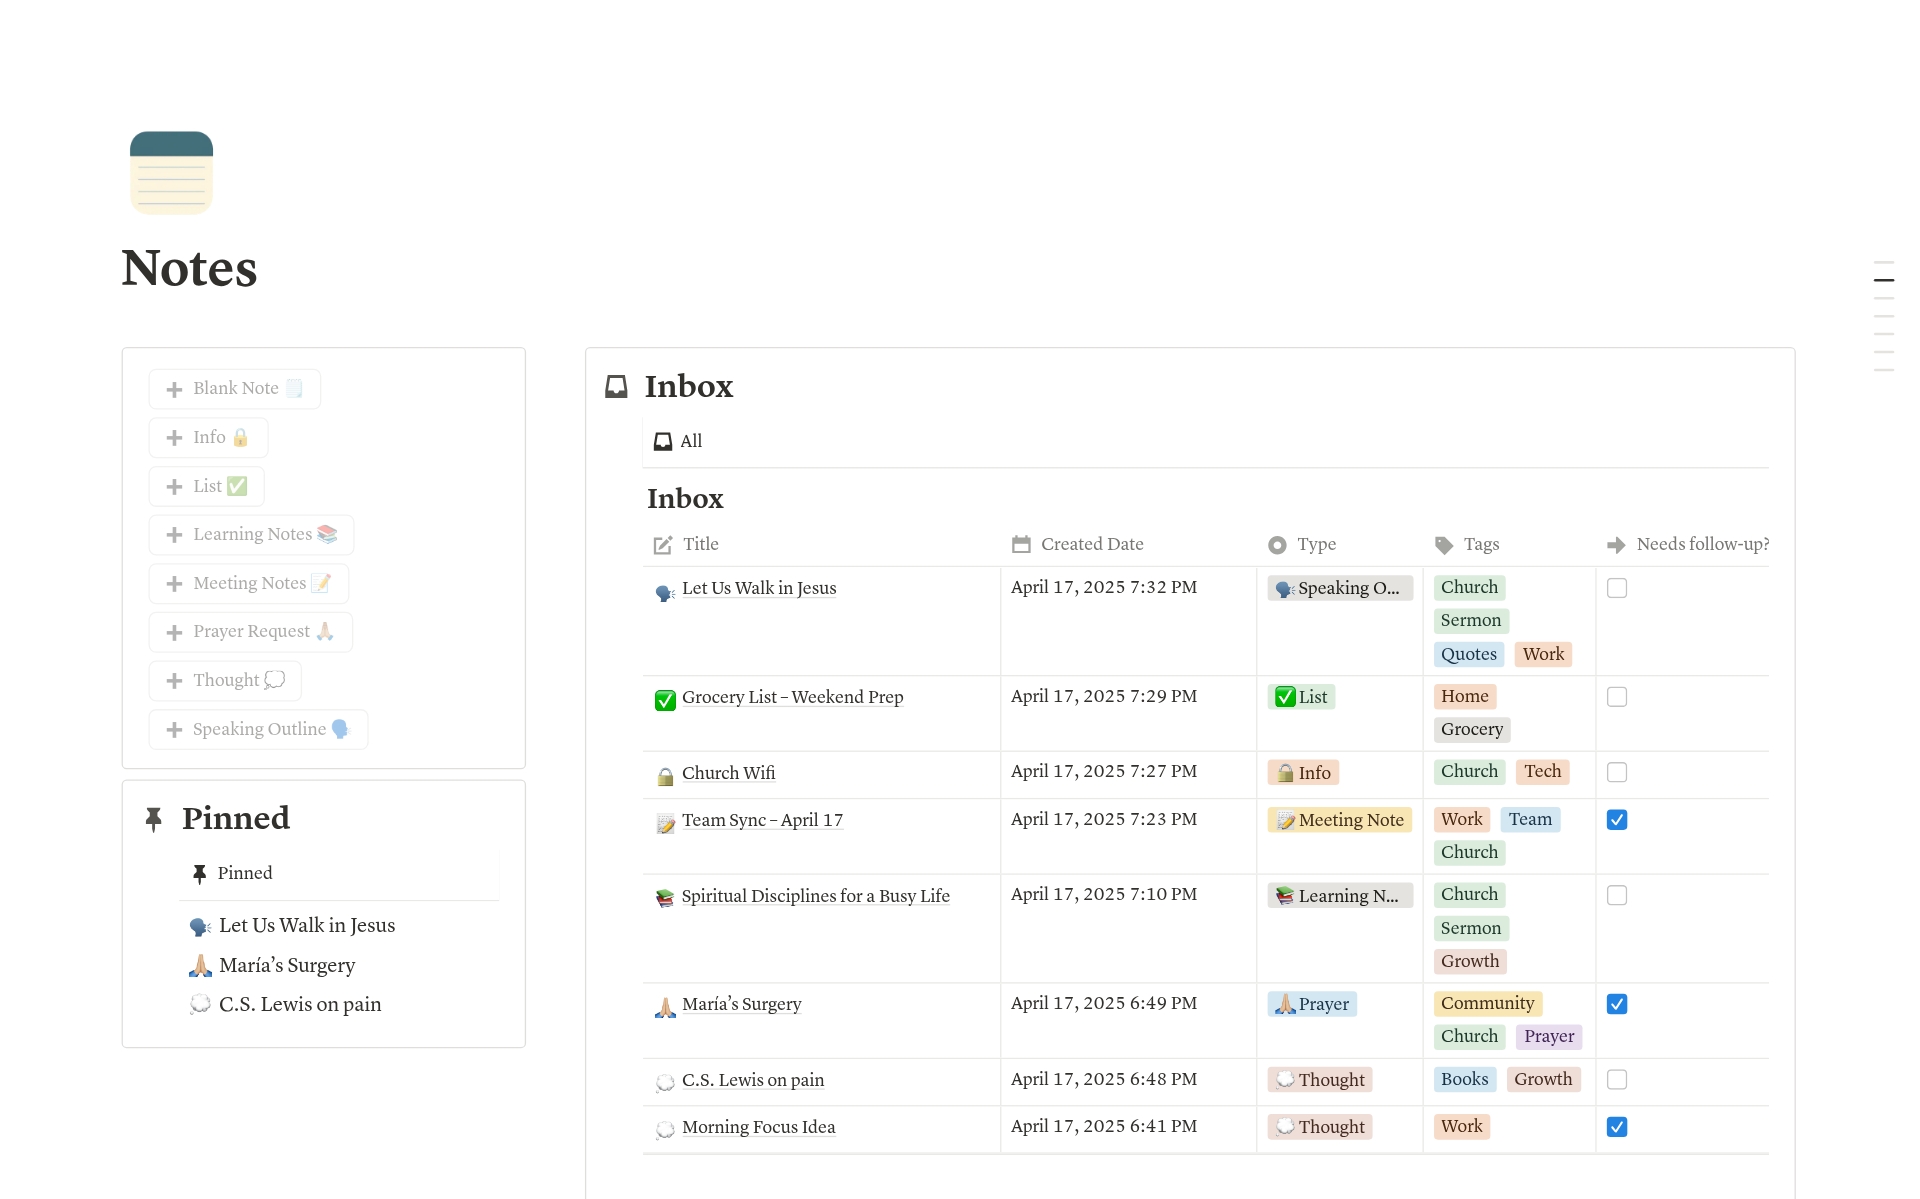
Task: Click the thought bubble icon in Pinned list
Action: click(x=200, y=1005)
